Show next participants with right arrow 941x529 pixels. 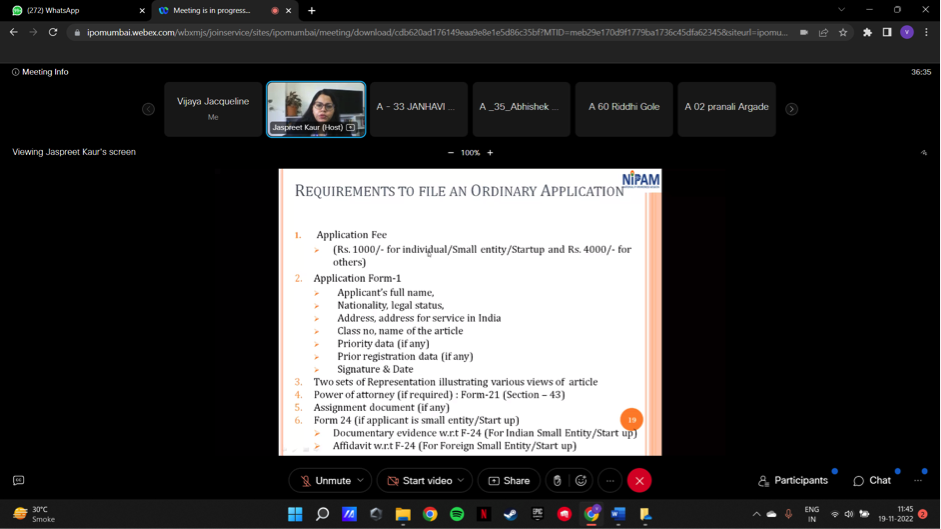pos(791,109)
